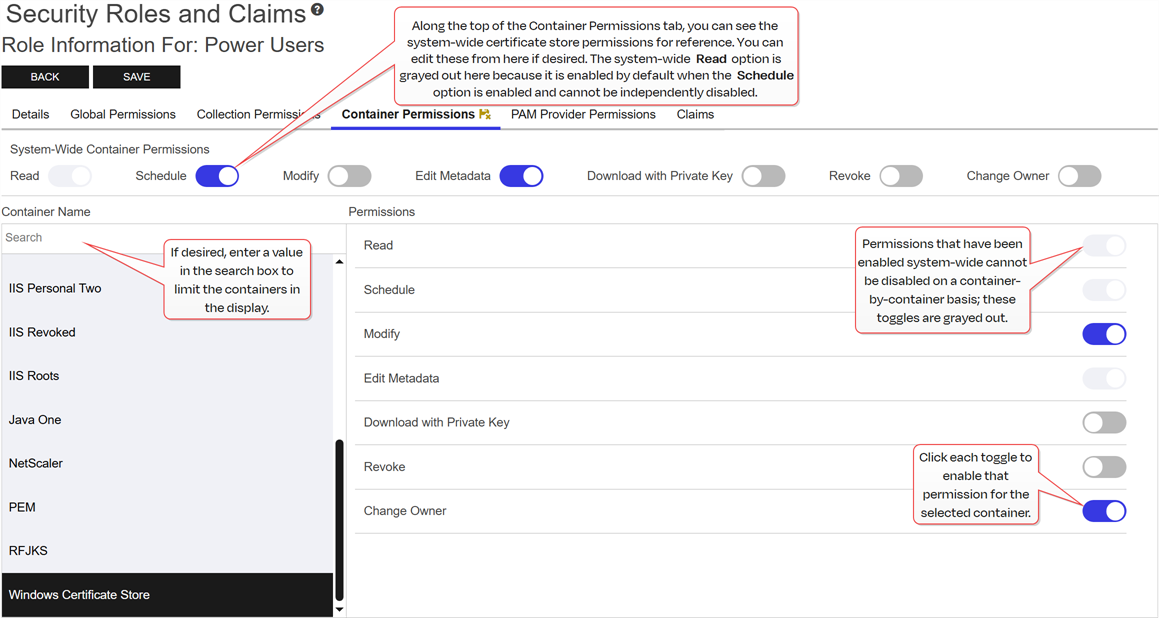
Task: Toggle system-wide Schedule permission
Action: pyautogui.click(x=217, y=176)
